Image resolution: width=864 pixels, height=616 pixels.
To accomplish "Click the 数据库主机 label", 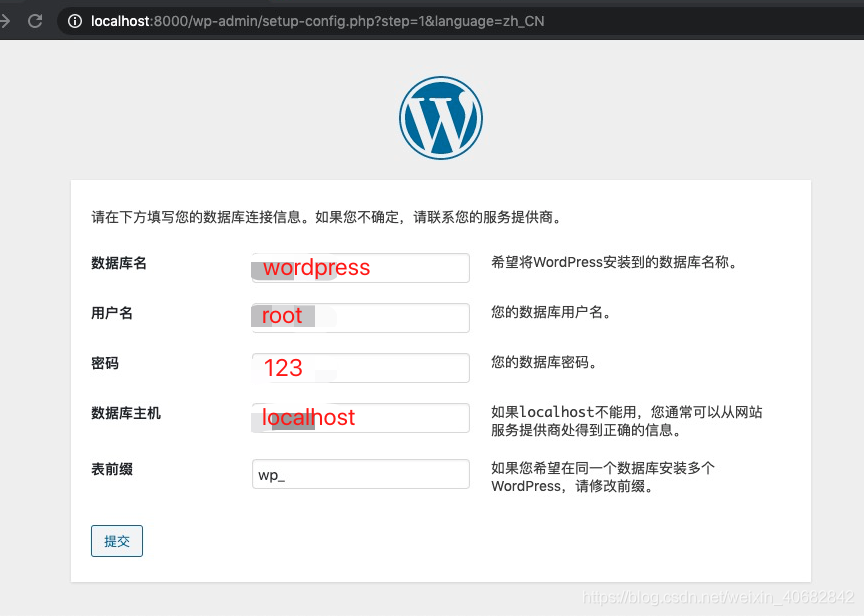I will tap(126, 413).
